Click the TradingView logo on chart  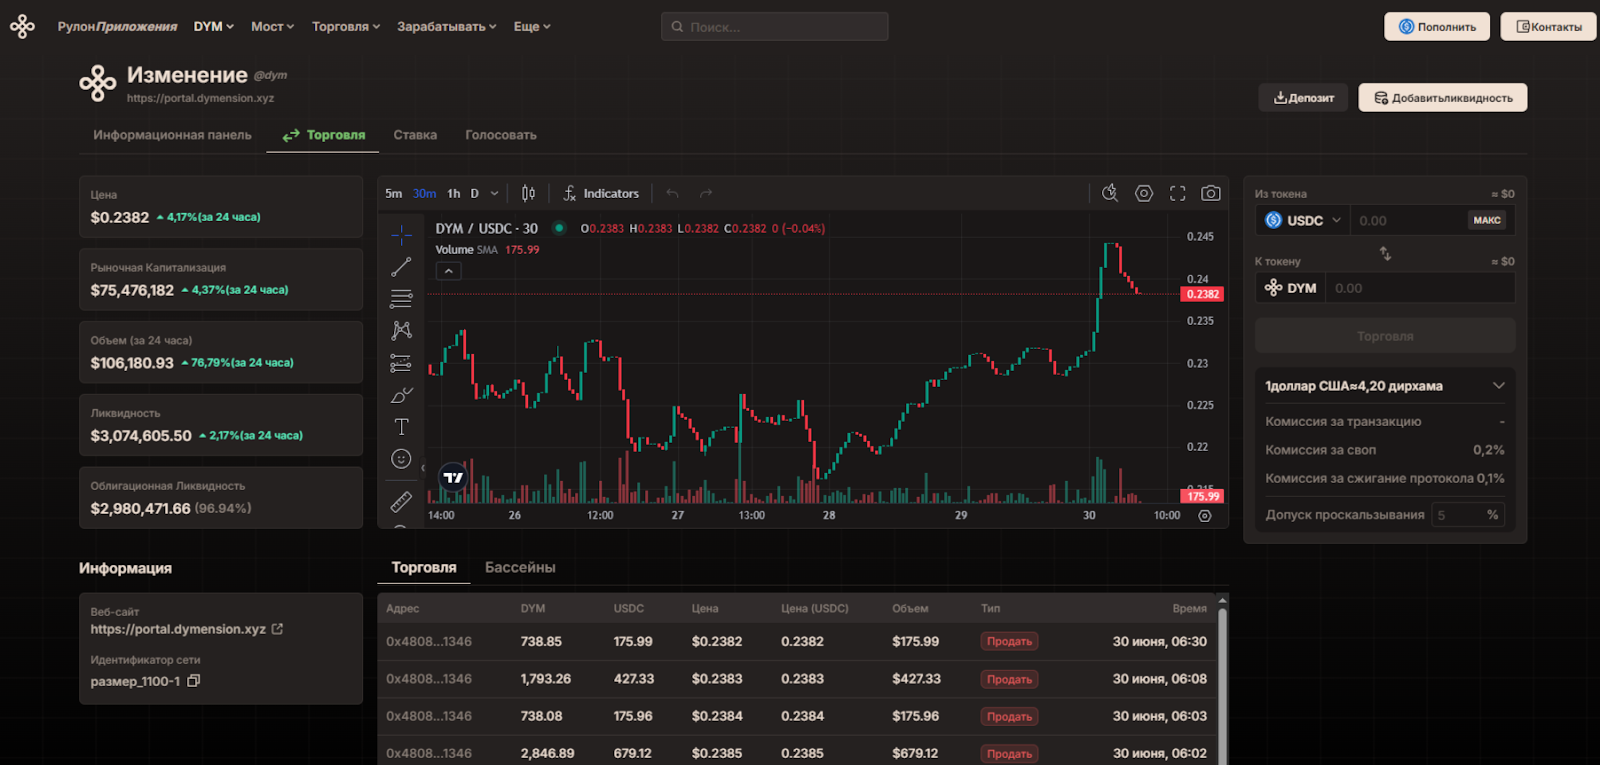click(x=454, y=477)
